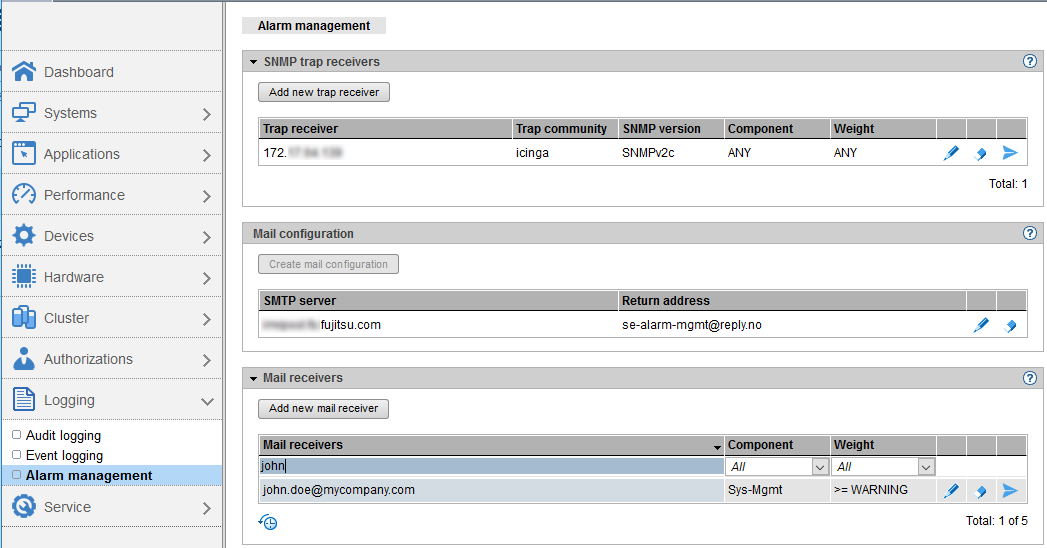Send test trap to SNMP receiver
This screenshot has height=548, width=1047.
(1011, 153)
